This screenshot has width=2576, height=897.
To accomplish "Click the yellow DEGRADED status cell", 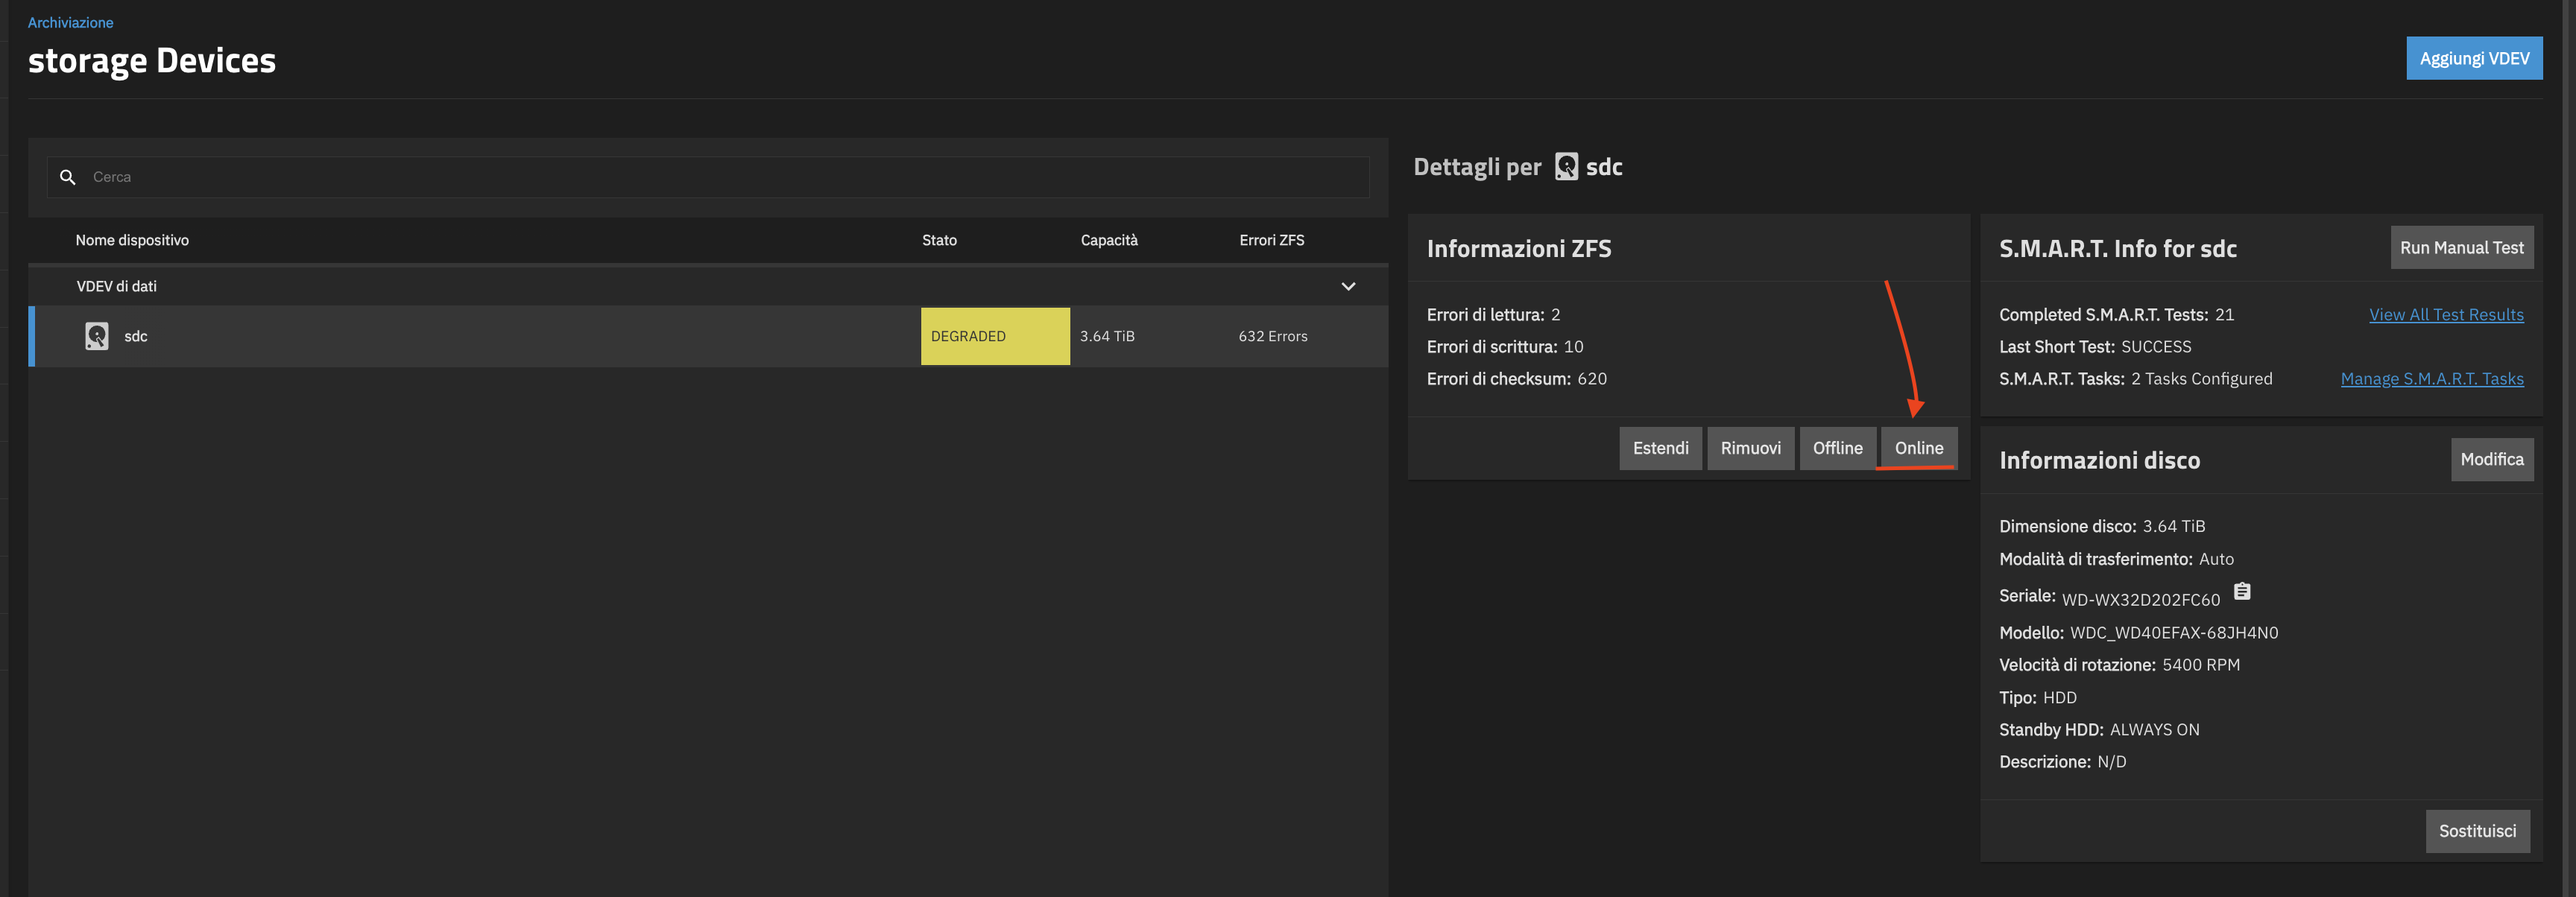I will tap(994, 336).
